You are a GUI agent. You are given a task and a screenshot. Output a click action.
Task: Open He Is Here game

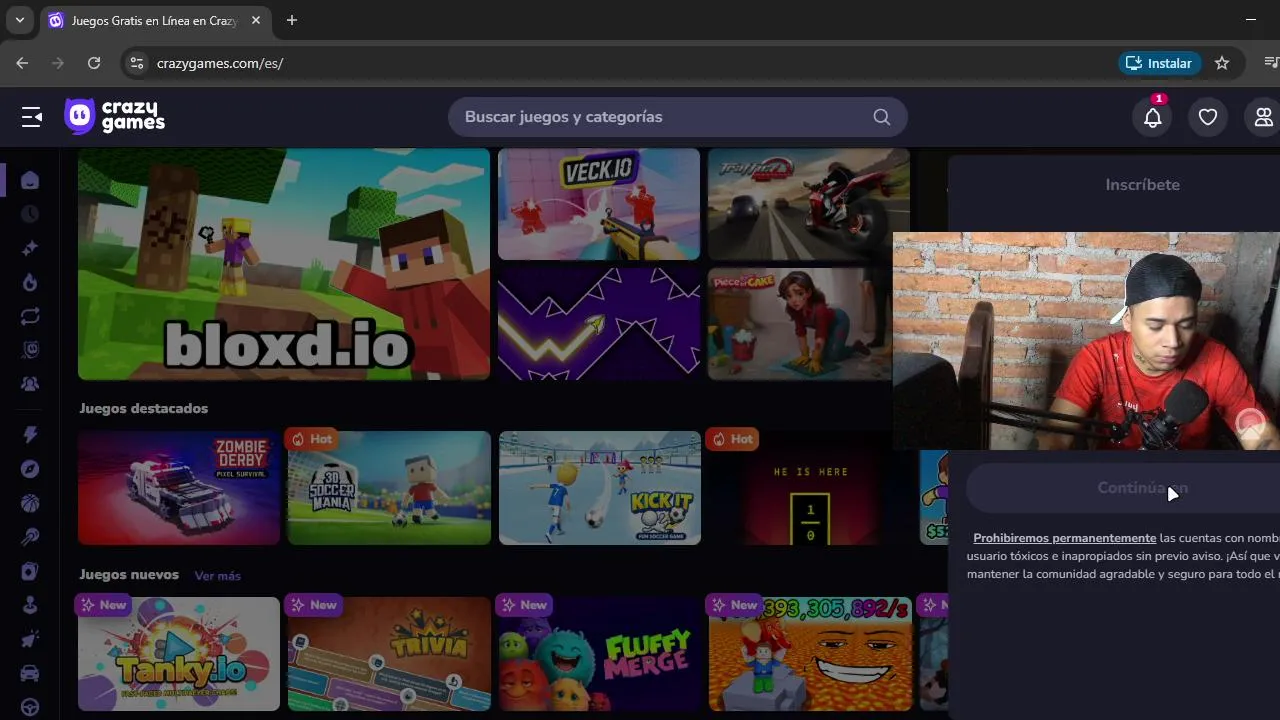(x=809, y=488)
